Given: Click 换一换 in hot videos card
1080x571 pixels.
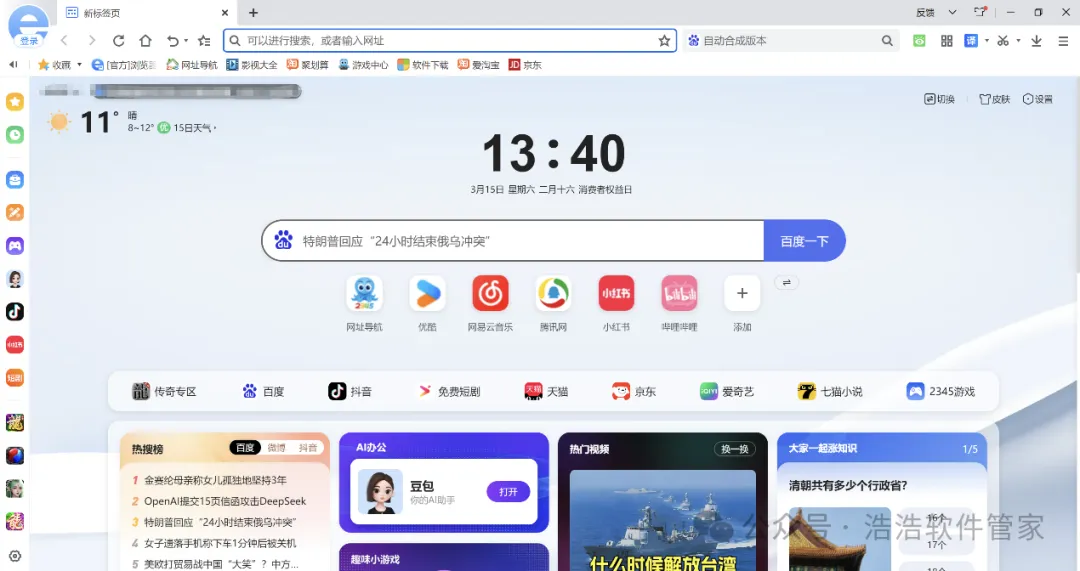Looking at the screenshot, I should (735, 449).
